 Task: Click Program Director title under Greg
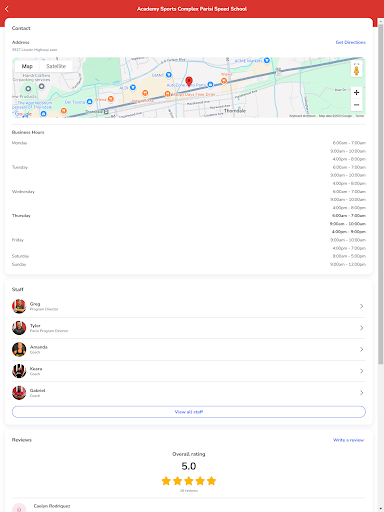pos(44,309)
